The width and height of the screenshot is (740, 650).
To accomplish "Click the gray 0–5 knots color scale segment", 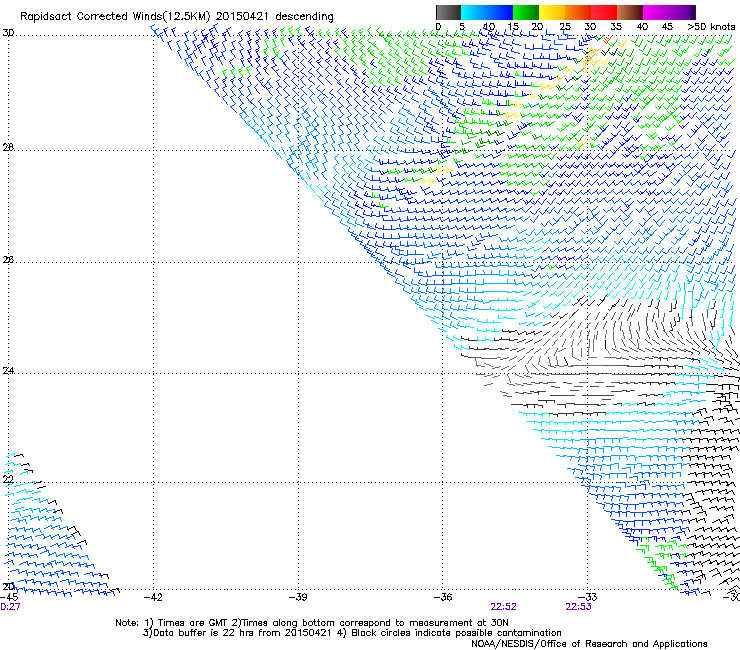I will point(448,12).
